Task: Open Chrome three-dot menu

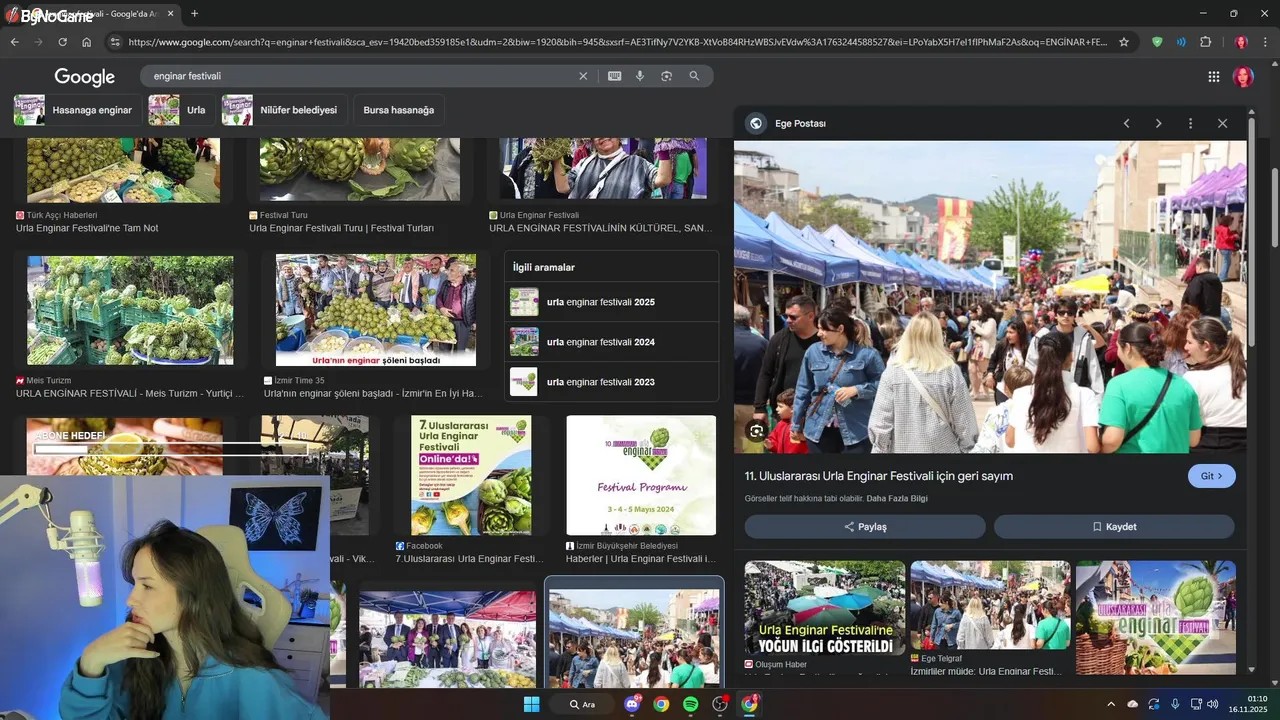Action: click(1266, 42)
